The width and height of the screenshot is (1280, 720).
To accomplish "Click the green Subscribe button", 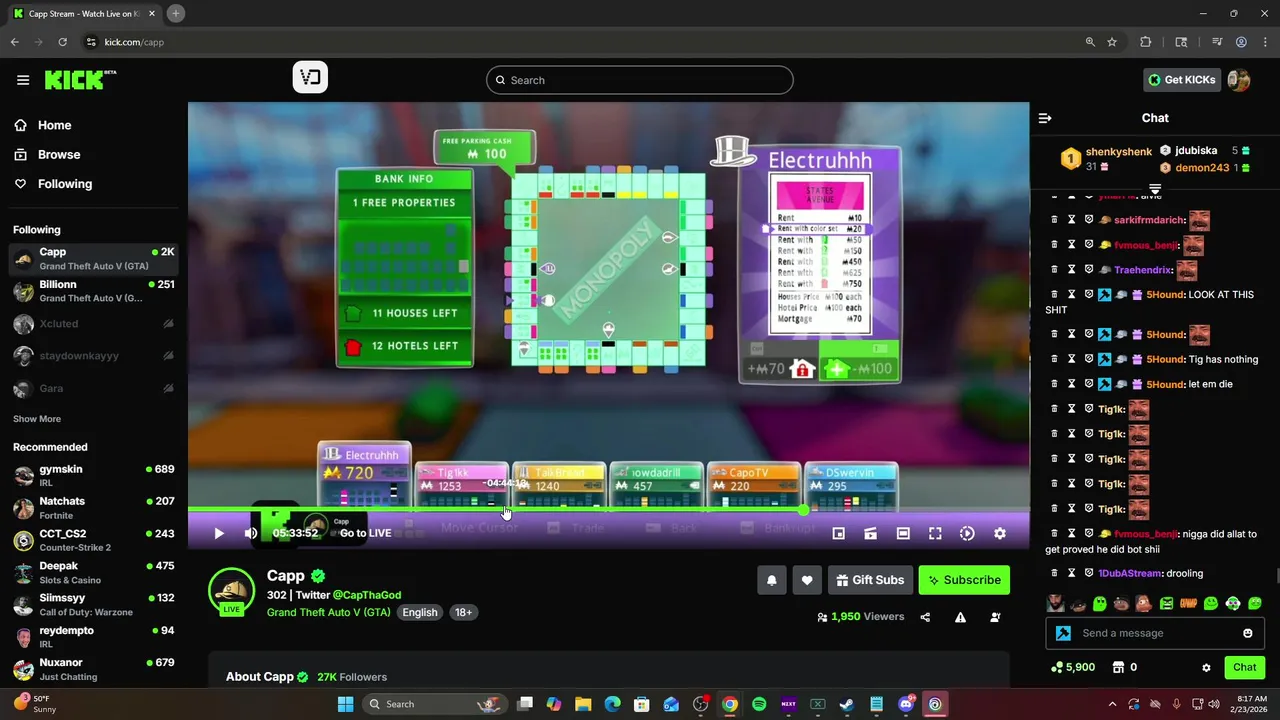I will tap(964, 580).
